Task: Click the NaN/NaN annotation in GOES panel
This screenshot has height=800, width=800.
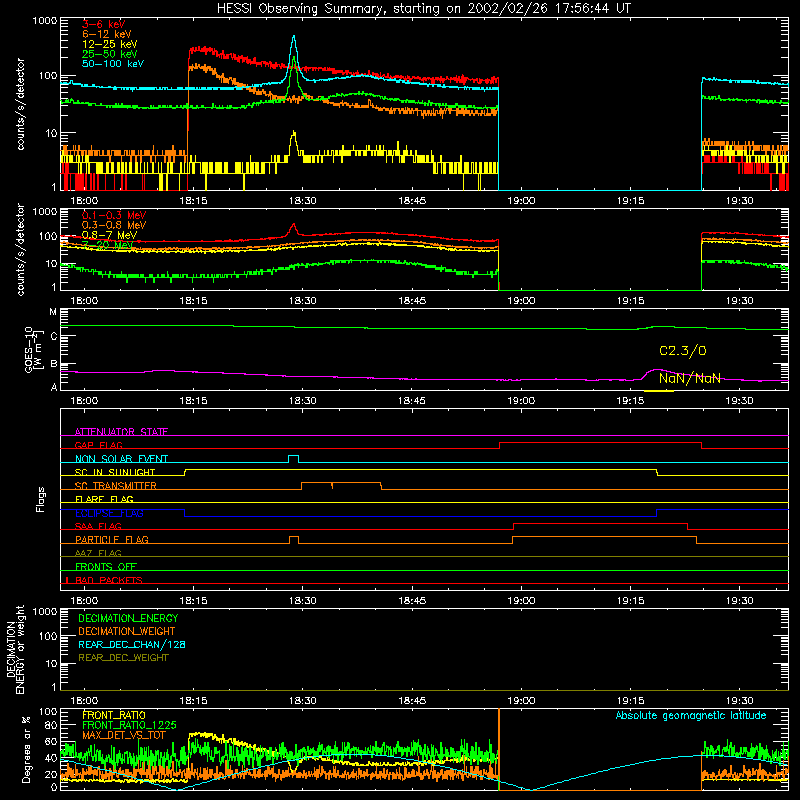Action: pyautogui.click(x=689, y=378)
